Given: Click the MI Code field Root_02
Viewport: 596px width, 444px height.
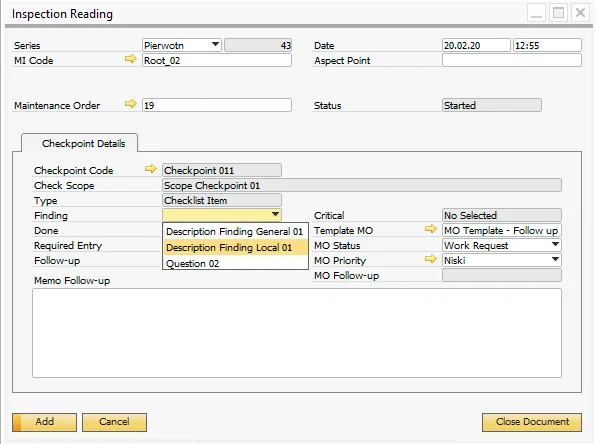Looking at the screenshot, I should [217, 60].
